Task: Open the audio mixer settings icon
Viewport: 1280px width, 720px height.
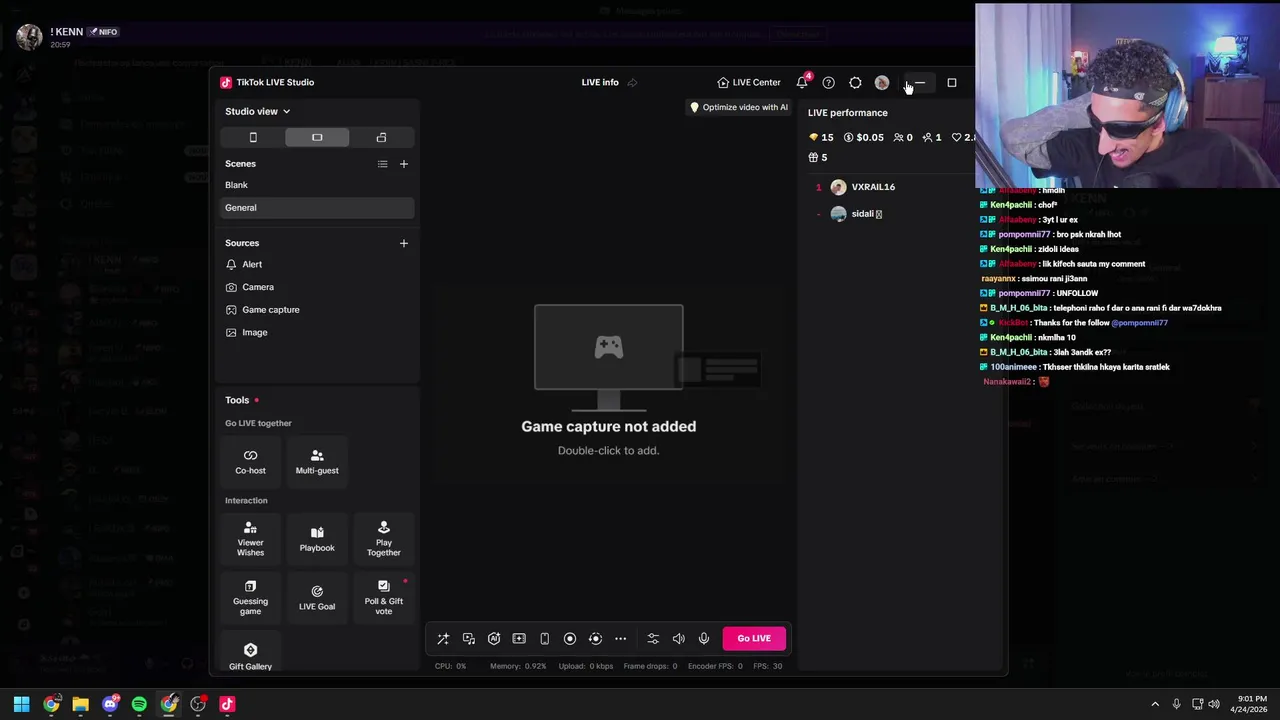Action: tap(653, 638)
